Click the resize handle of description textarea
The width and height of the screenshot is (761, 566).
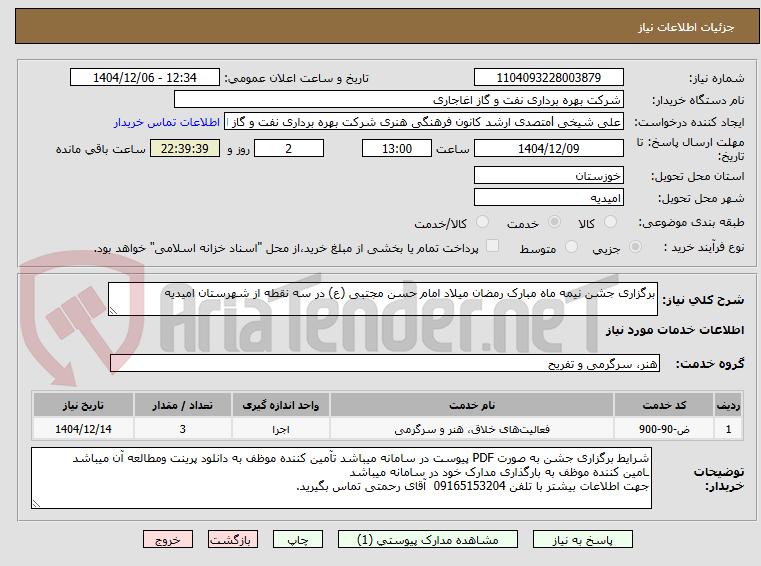113,311
